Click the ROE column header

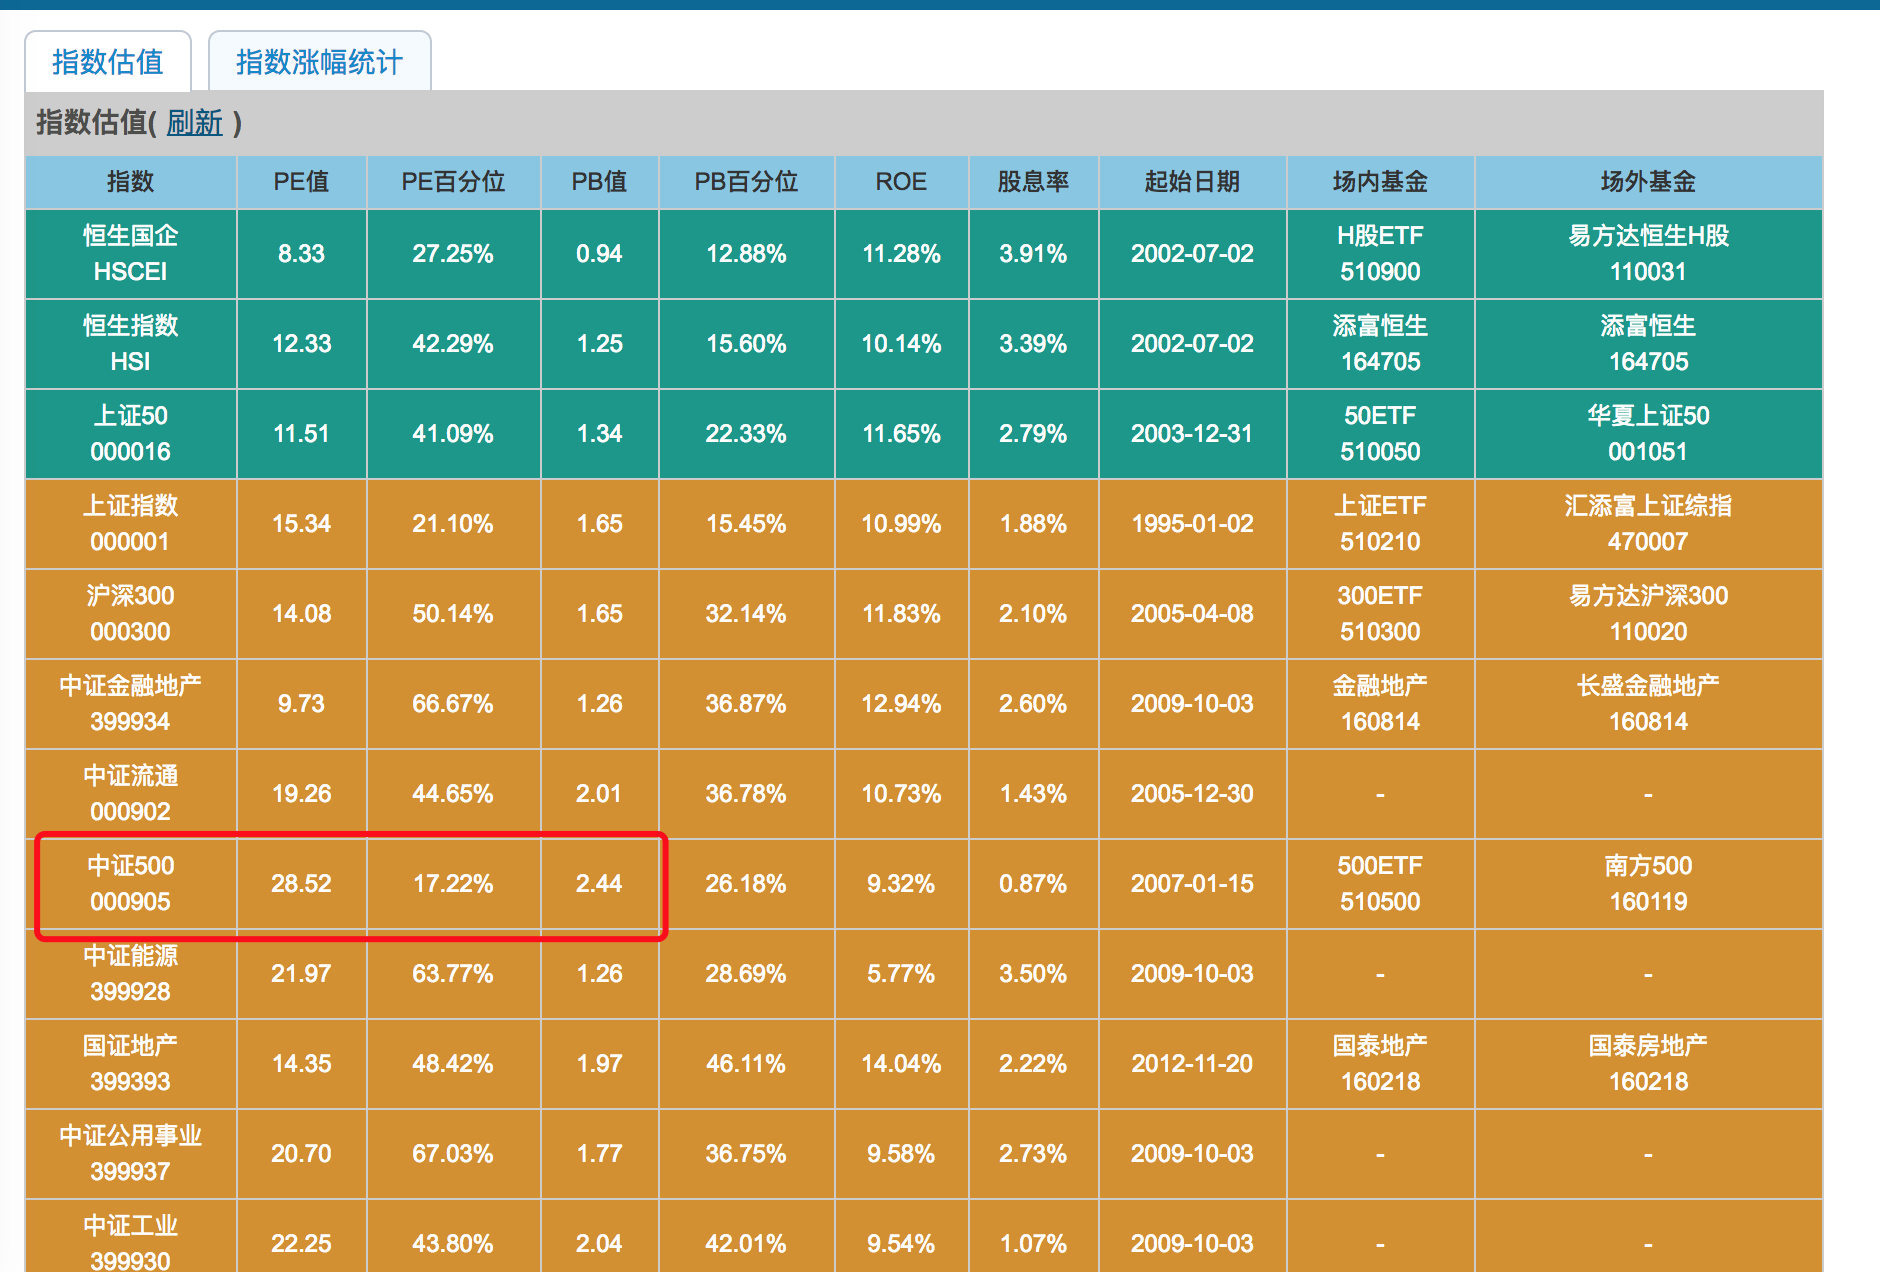[x=901, y=182]
